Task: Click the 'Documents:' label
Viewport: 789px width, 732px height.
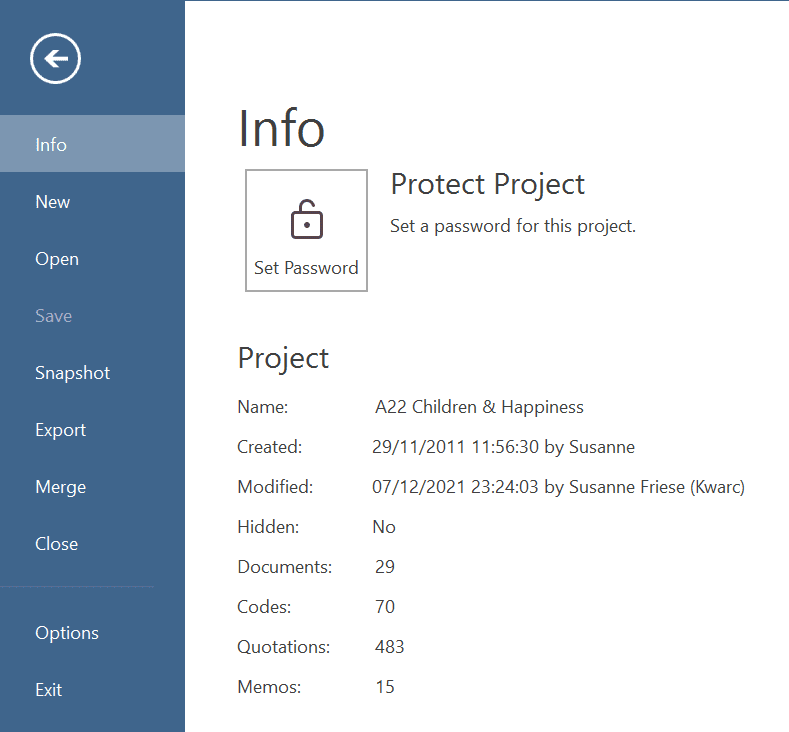Action: (285, 566)
